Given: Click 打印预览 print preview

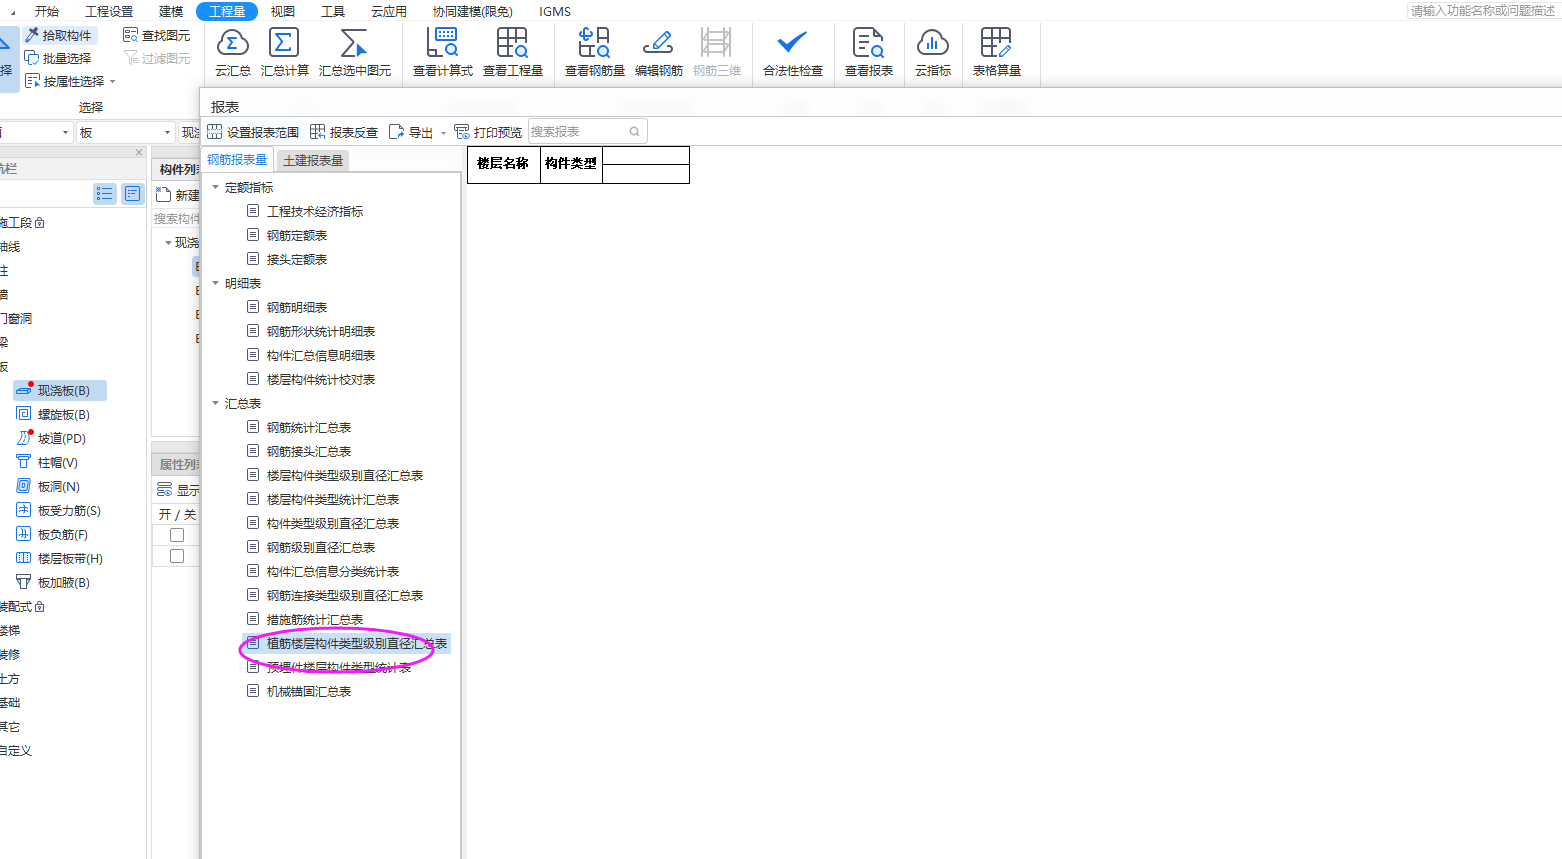Looking at the screenshot, I should click(488, 132).
